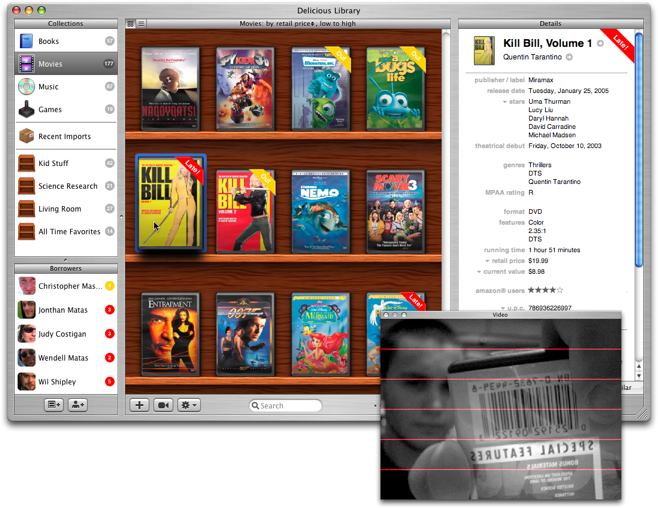Screen dimensions: 658x508
Task: Click the add borrower button
Action: 78,405
